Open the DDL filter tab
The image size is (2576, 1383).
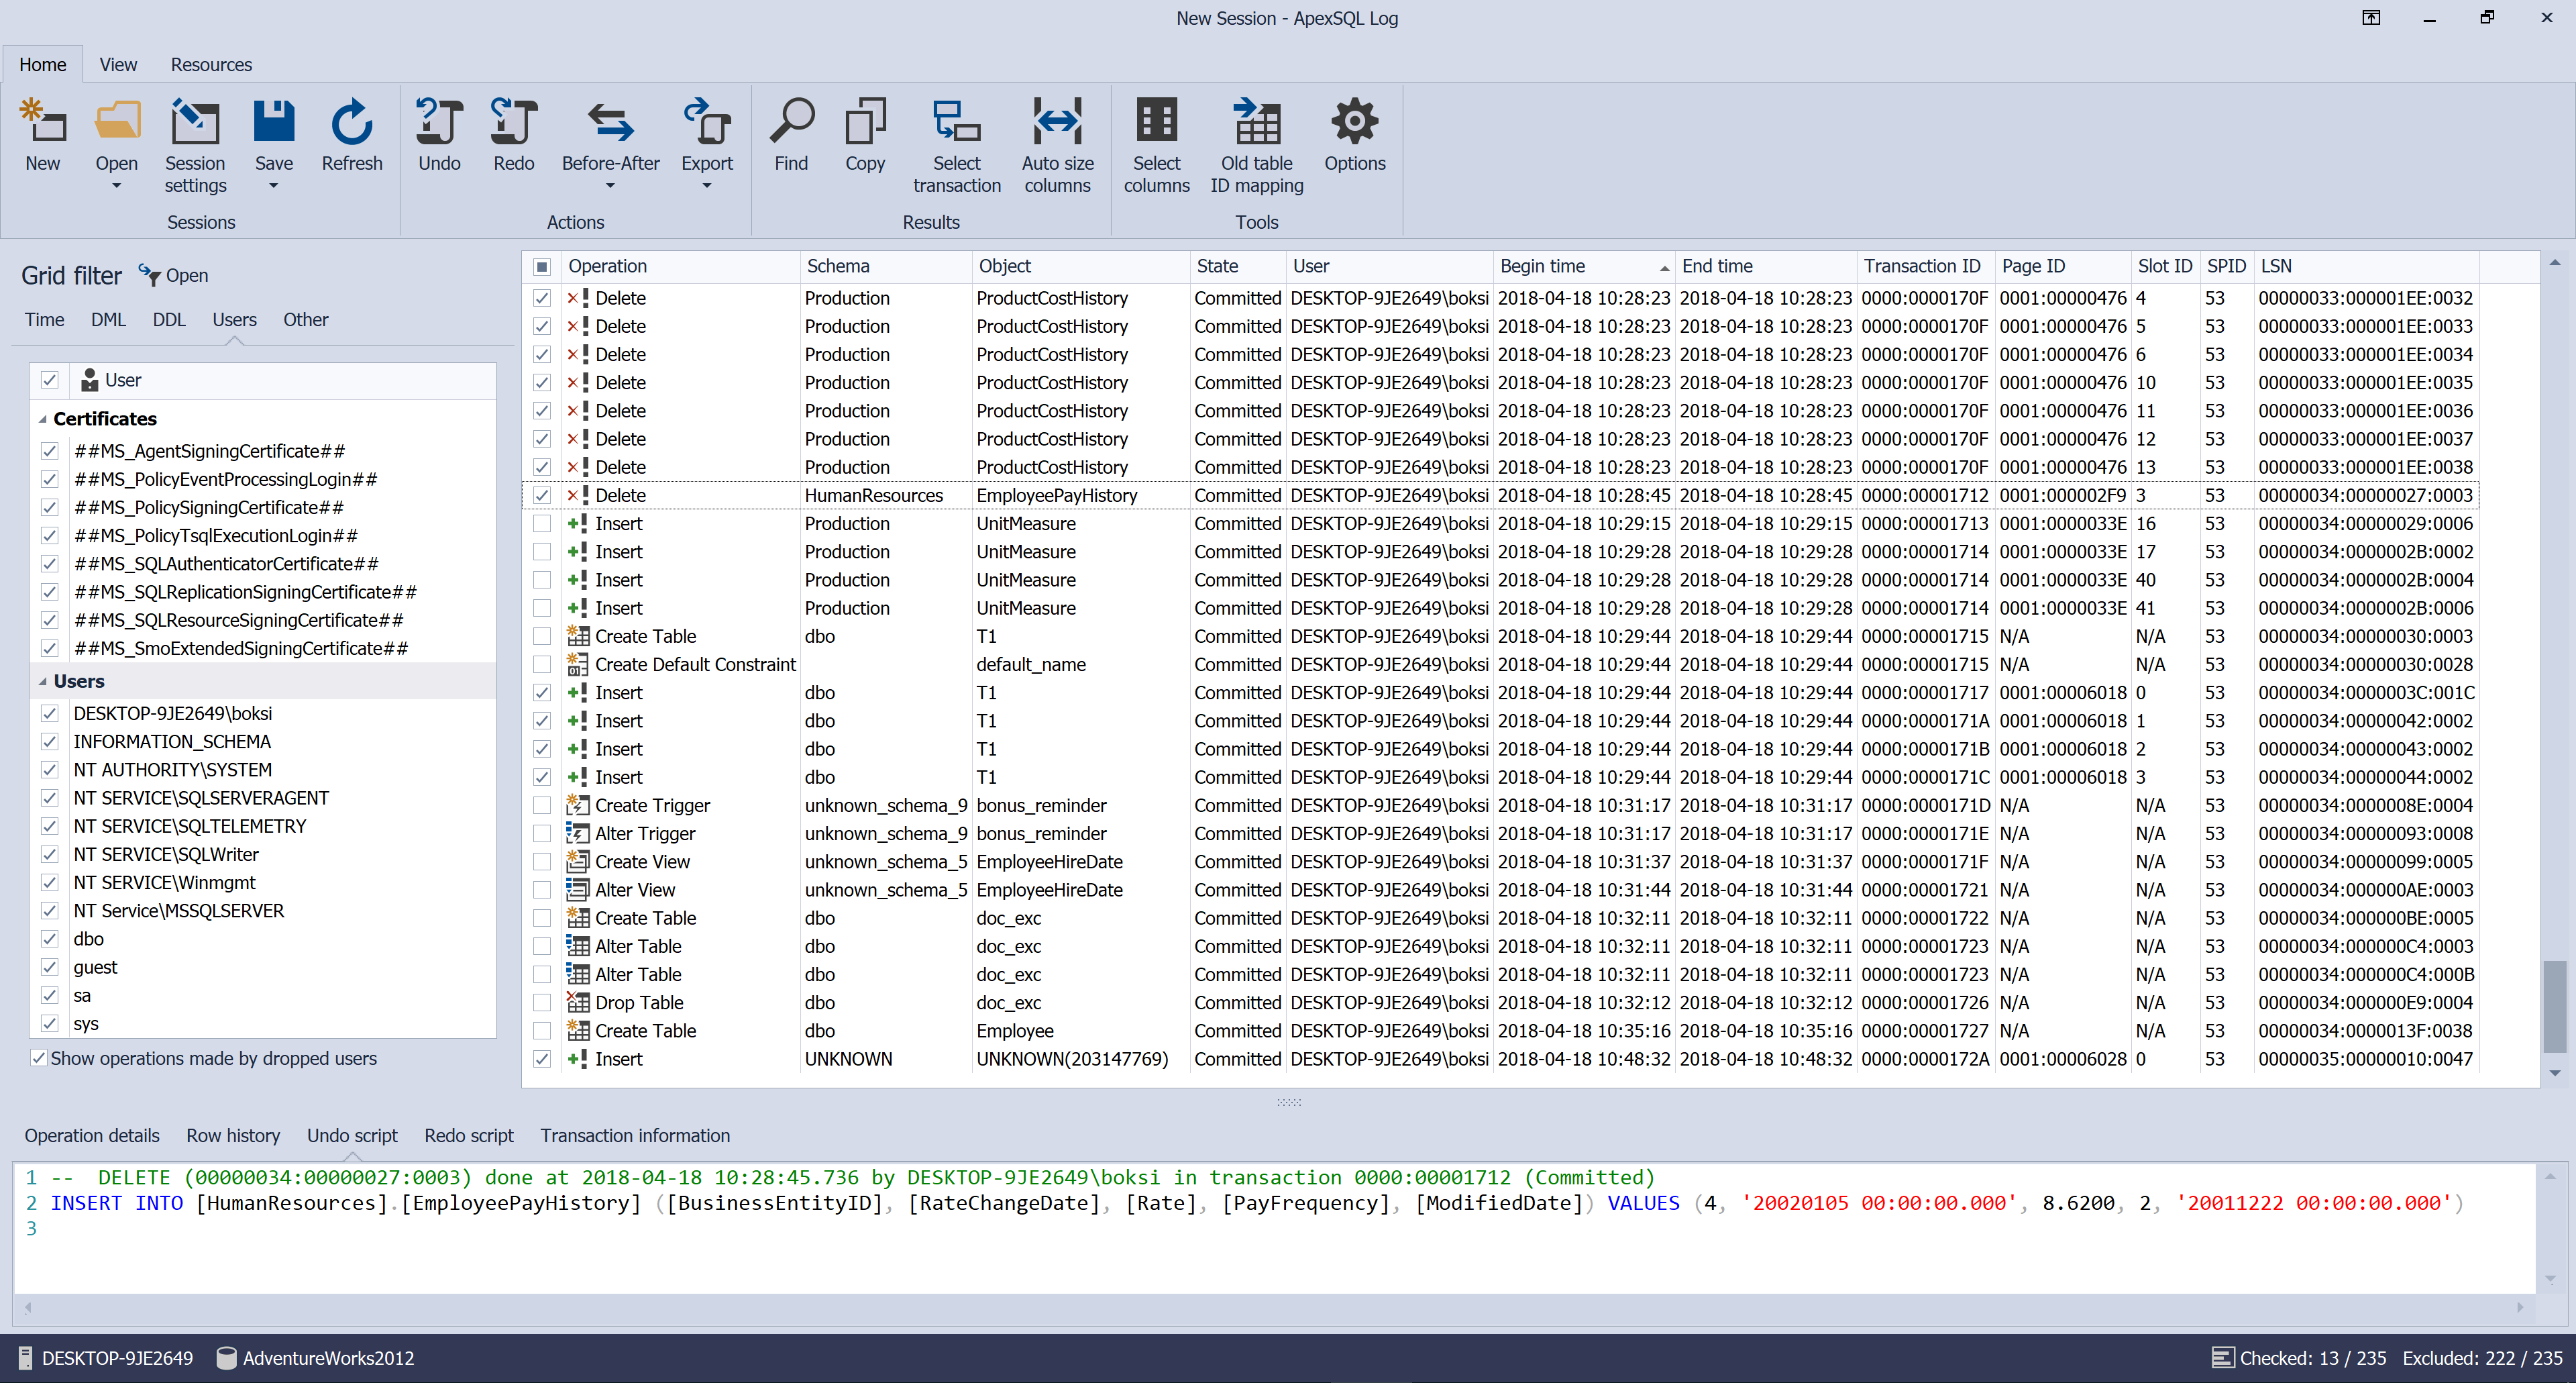pos(169,319)
